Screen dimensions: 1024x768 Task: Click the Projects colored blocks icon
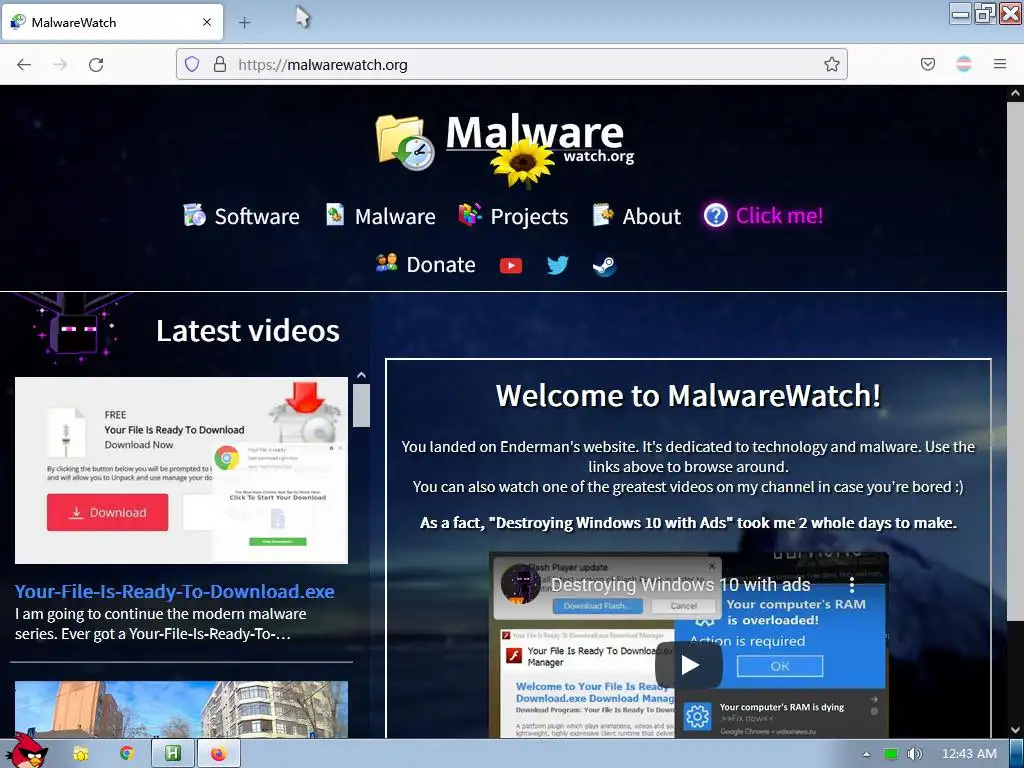pyautogui.click(x=470, y=214)
